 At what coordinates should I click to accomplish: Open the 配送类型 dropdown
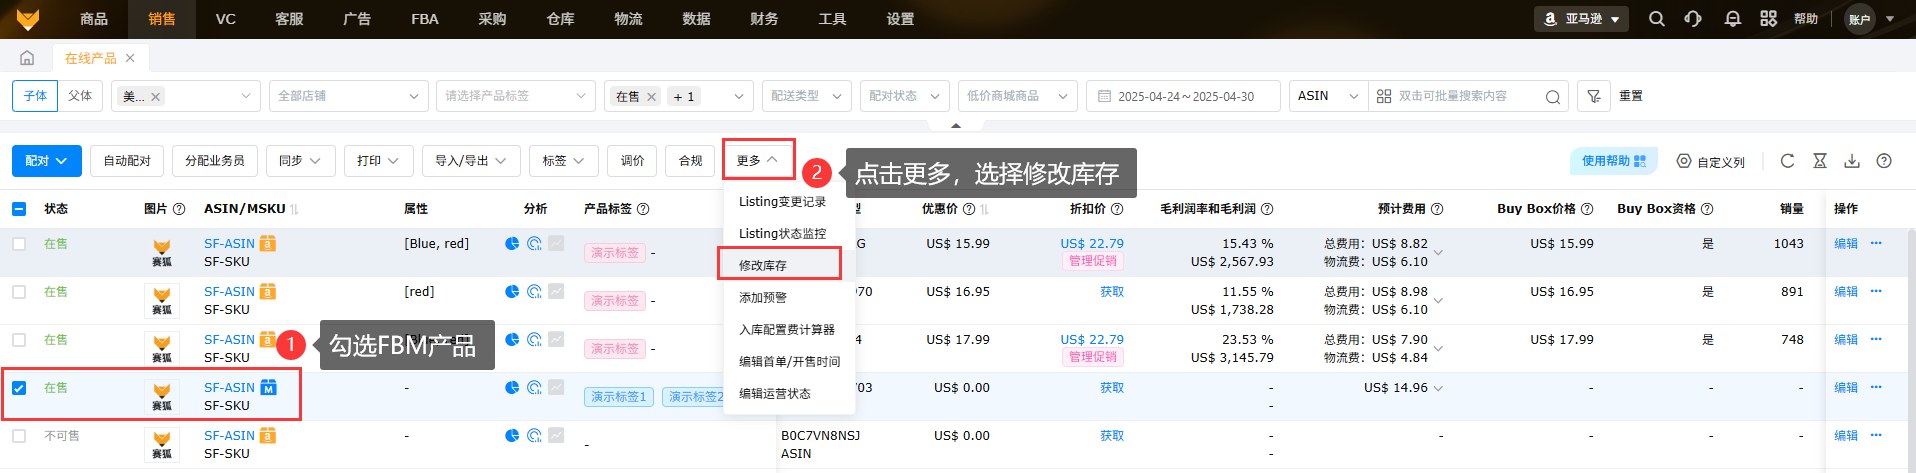point(807,96)
